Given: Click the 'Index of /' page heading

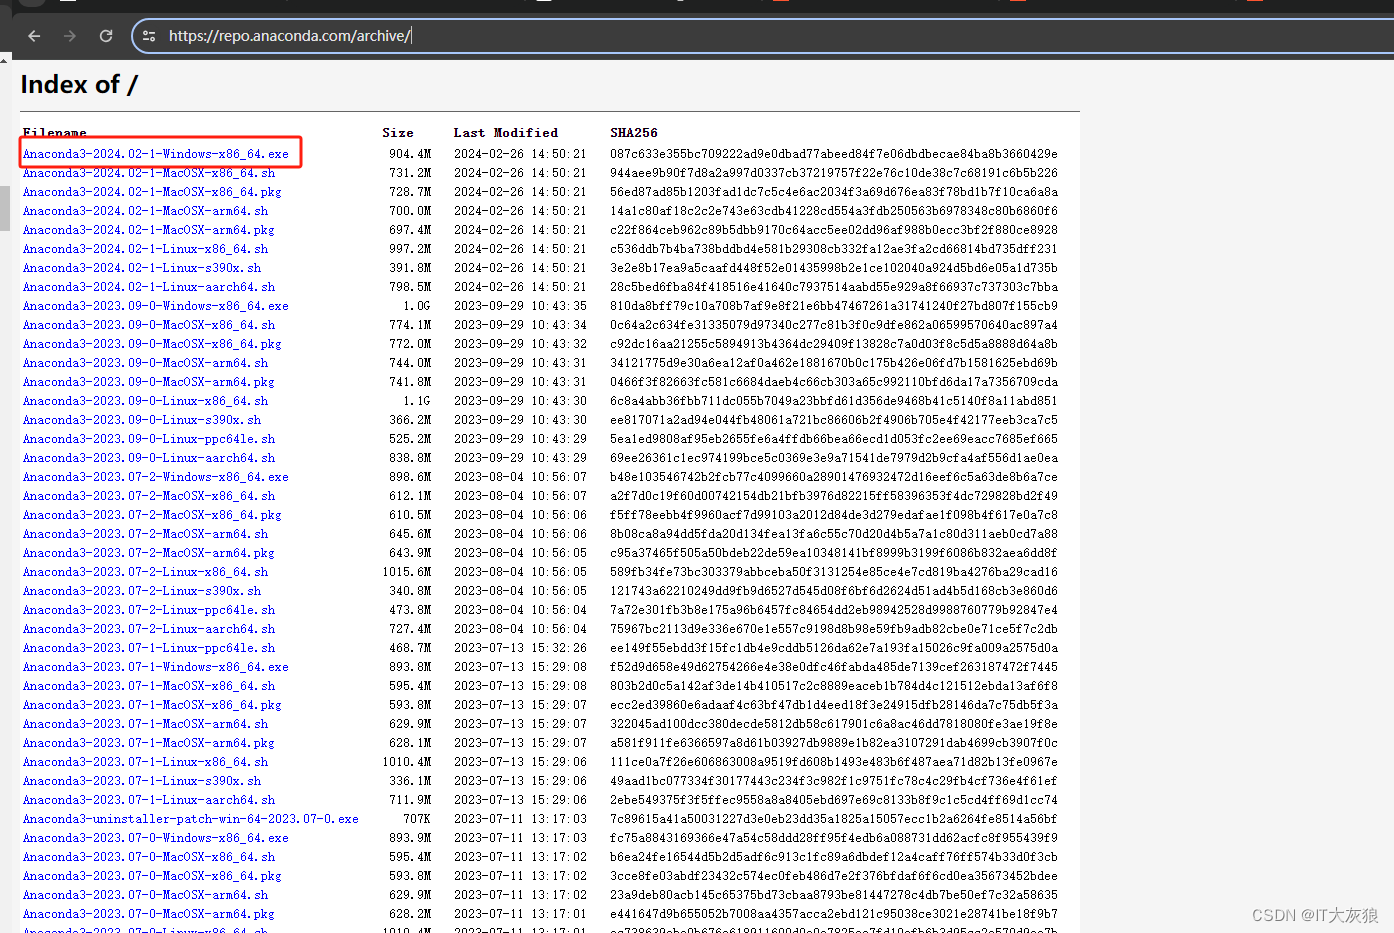Looking at the screenshot, I should 79,85.
